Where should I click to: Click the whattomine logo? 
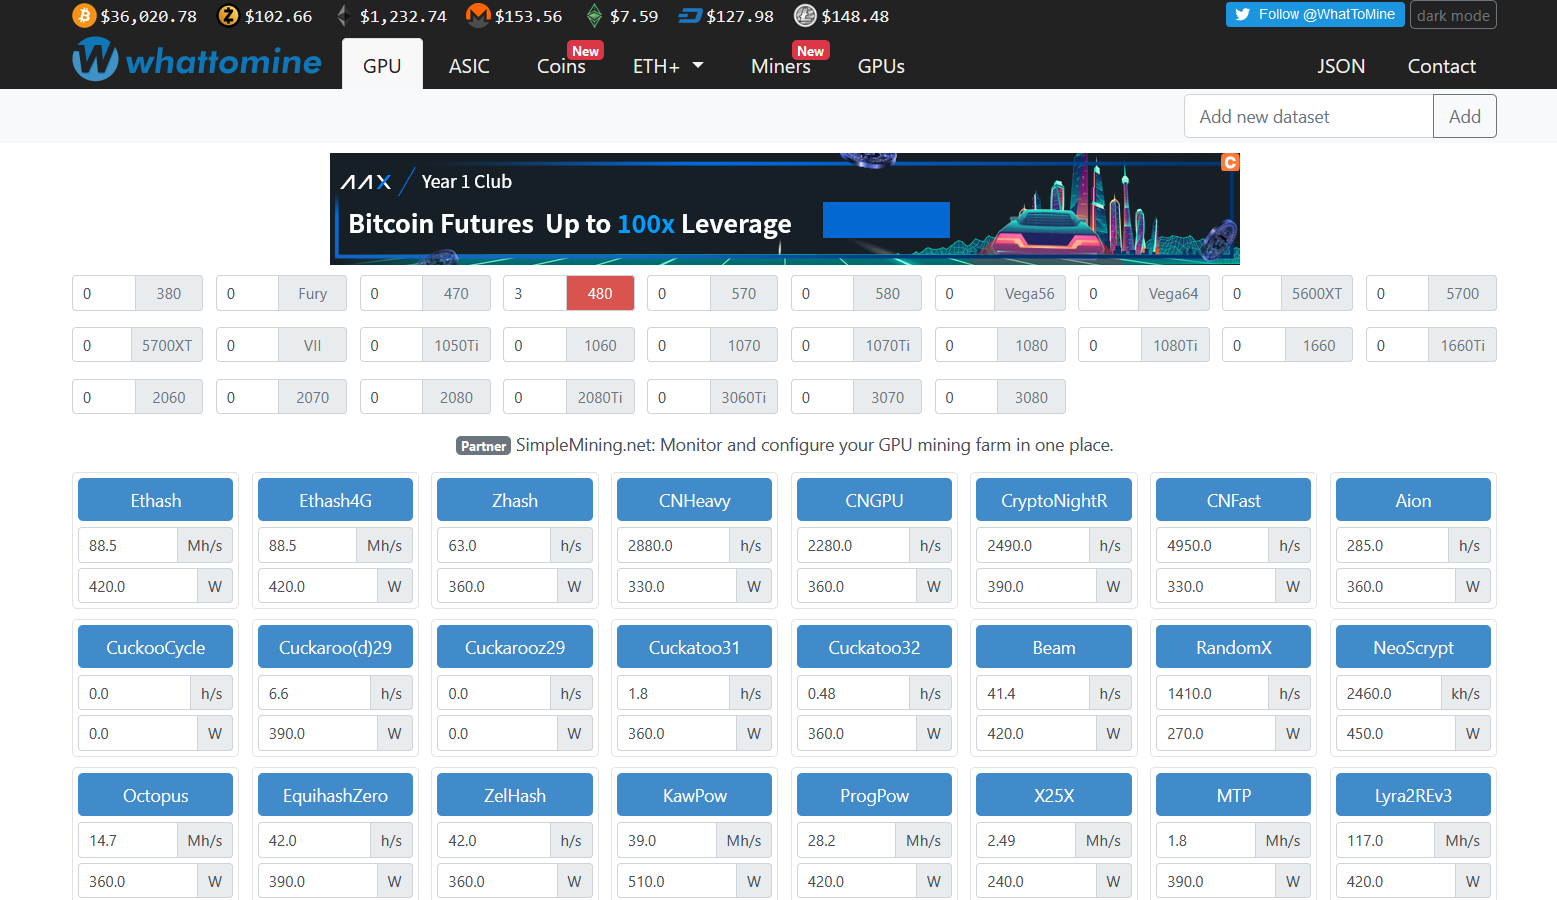click(197, 61)
